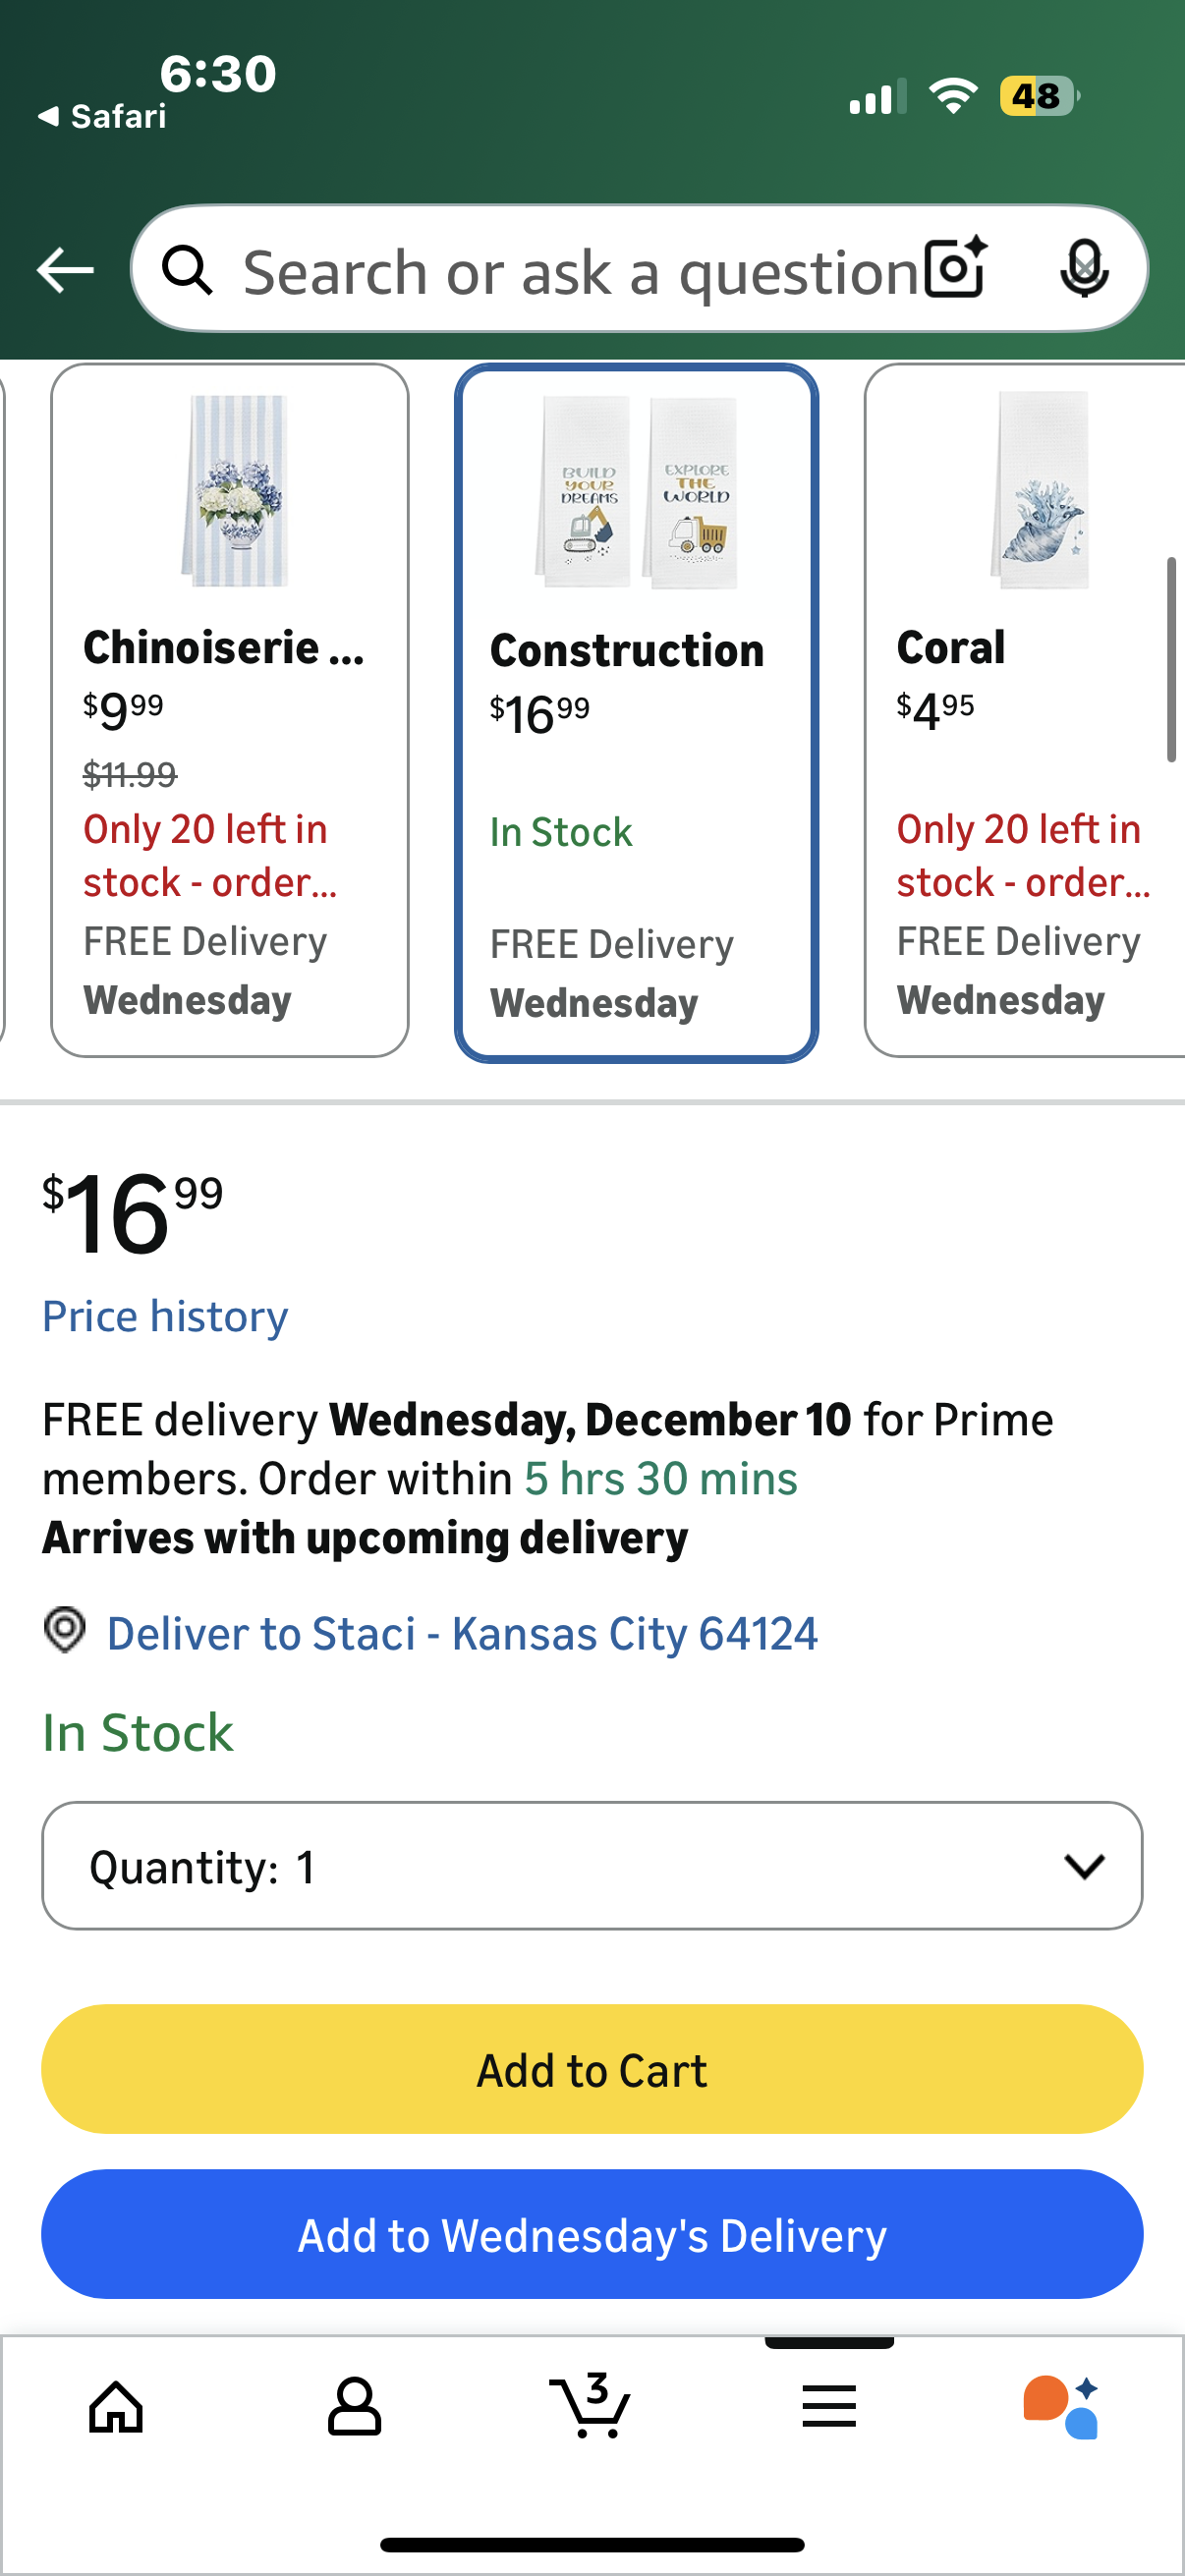Screen dimensions: 1185x2576
Task: Click the Quantity dropdown chevron arrow
Action: (x=1084, y=1866)
